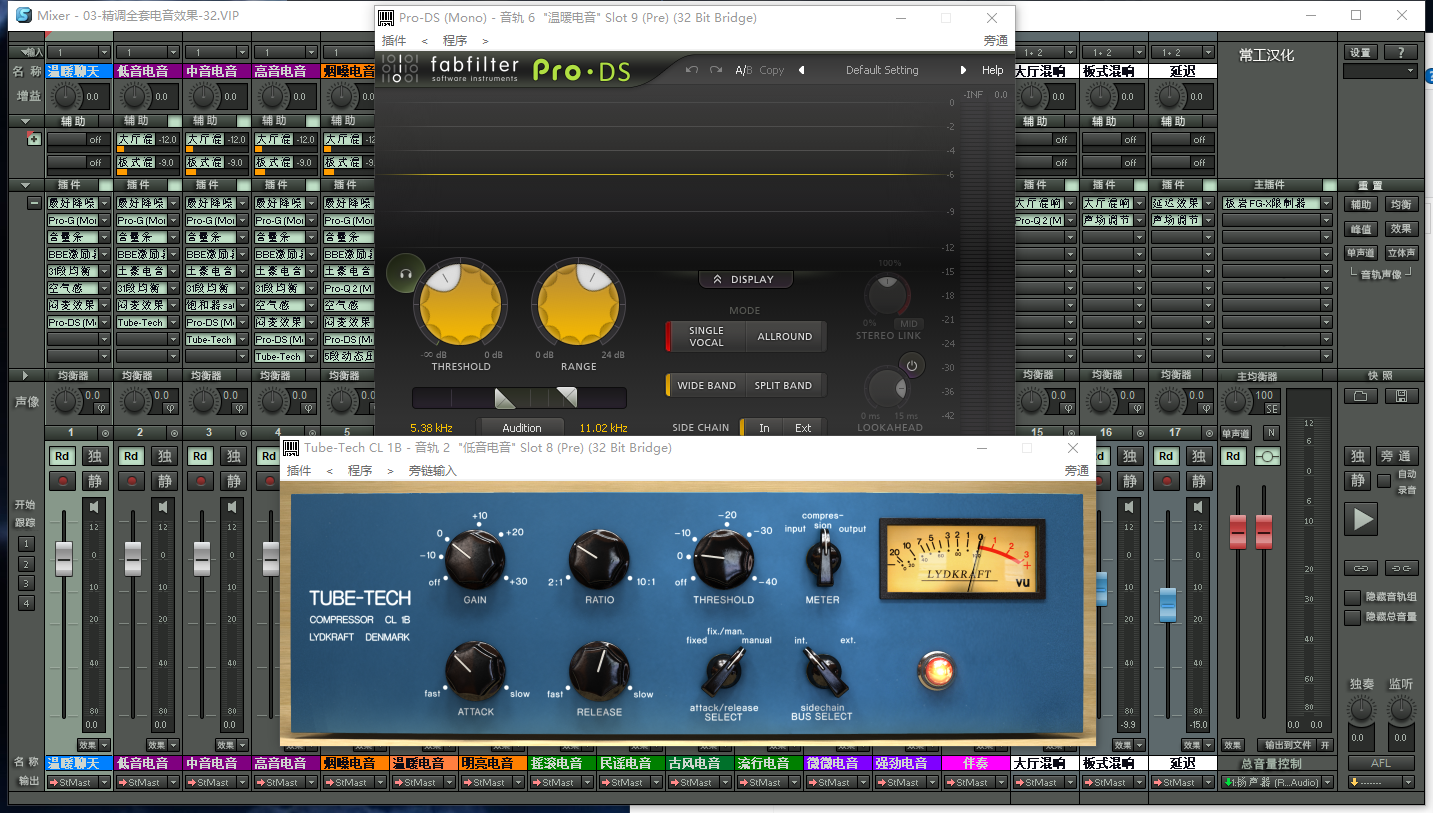Select Single Vocal mode in Pro-DS

(x=706, y=337)
